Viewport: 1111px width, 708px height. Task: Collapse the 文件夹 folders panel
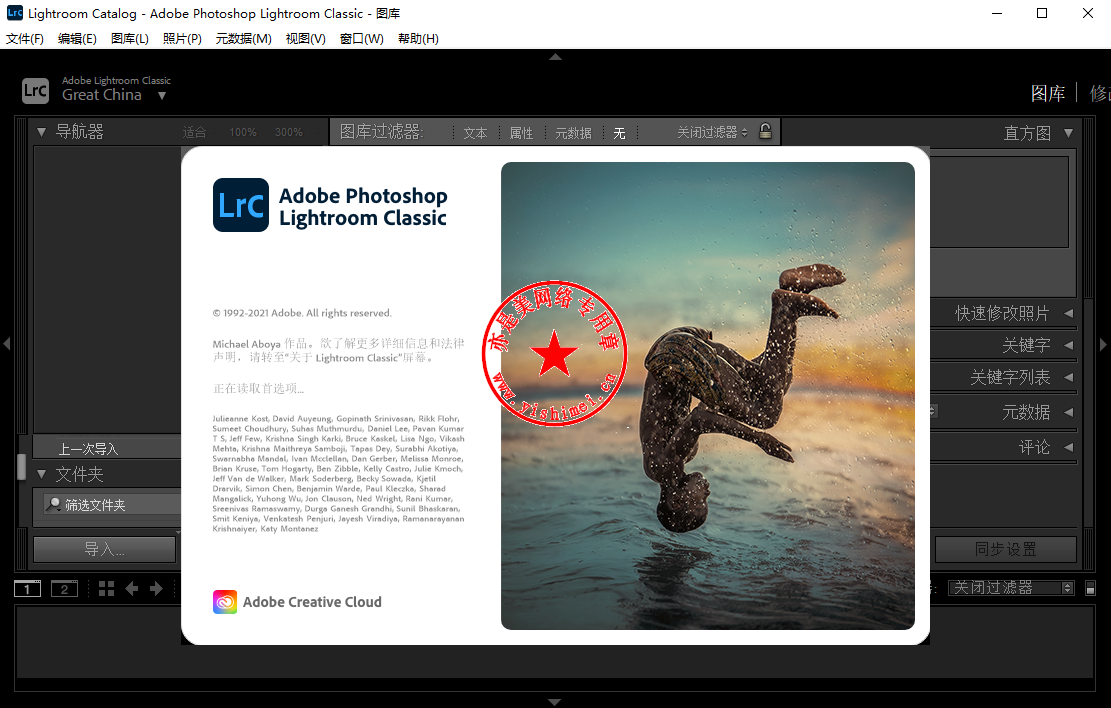point(41,474)
